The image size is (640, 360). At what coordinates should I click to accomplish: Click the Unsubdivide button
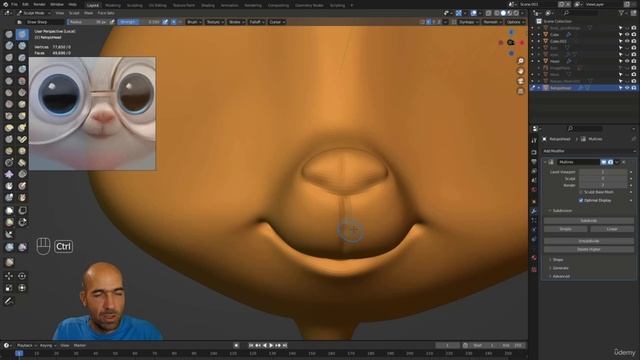589,241
